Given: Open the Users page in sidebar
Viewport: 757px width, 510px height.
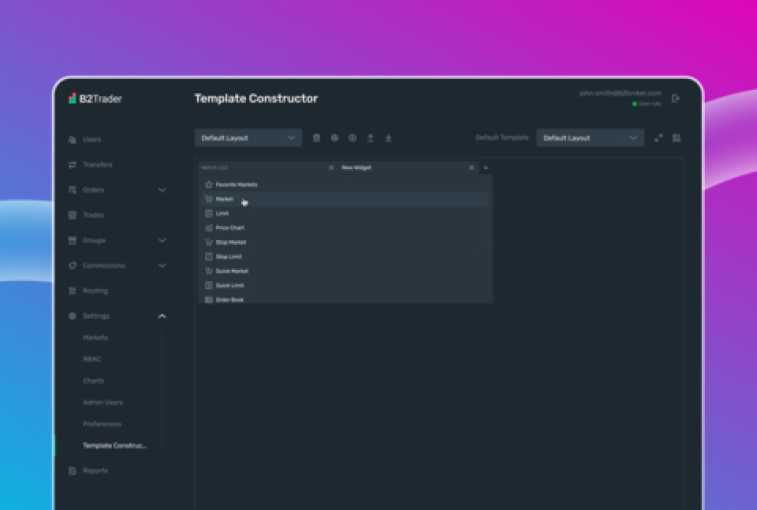Looking at the screenshot, I should pos(92,140).
